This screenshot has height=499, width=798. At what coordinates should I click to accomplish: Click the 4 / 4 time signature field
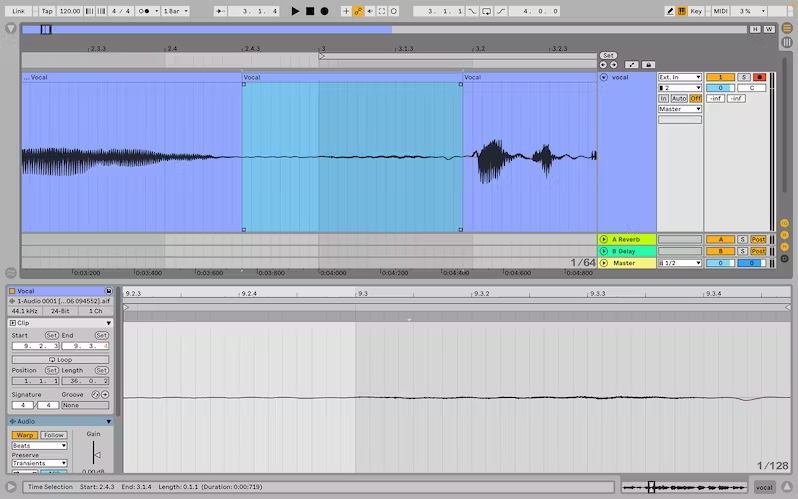pyautogui.click(x=121, y=11)
